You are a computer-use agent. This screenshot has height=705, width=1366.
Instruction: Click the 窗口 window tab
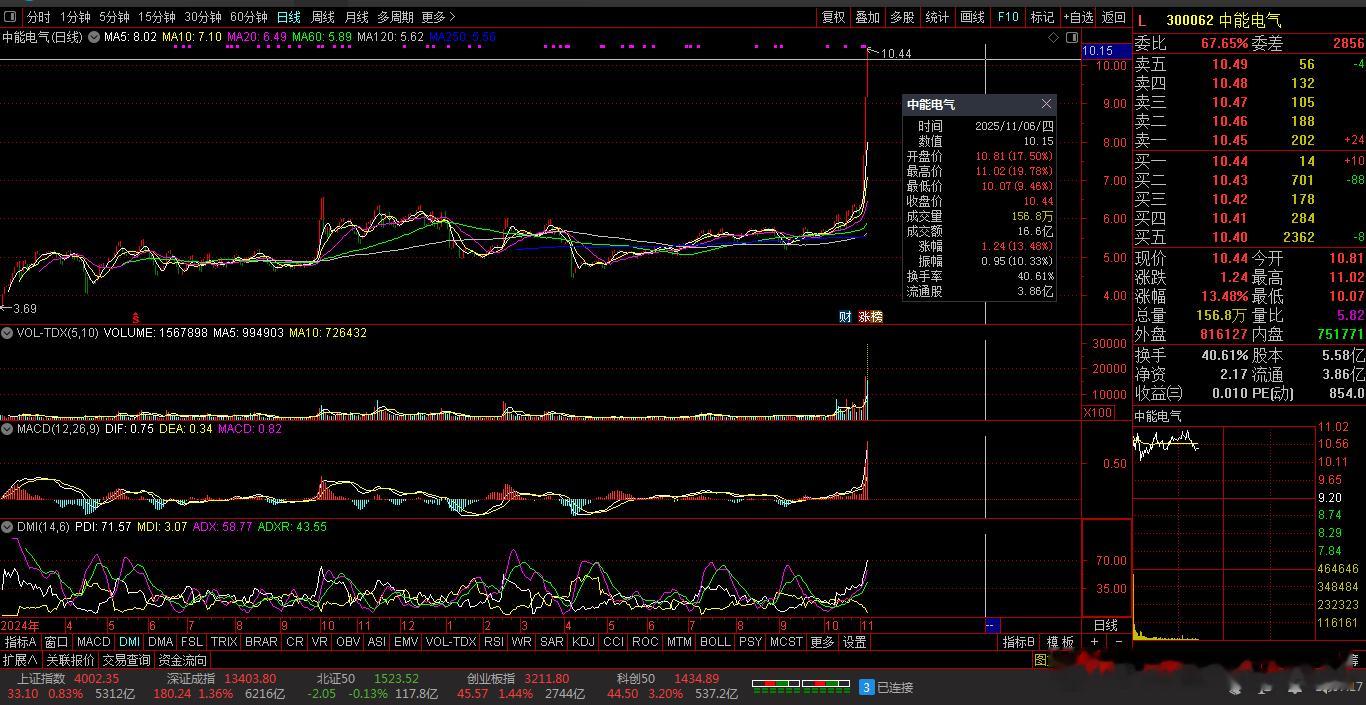point(56,642)
